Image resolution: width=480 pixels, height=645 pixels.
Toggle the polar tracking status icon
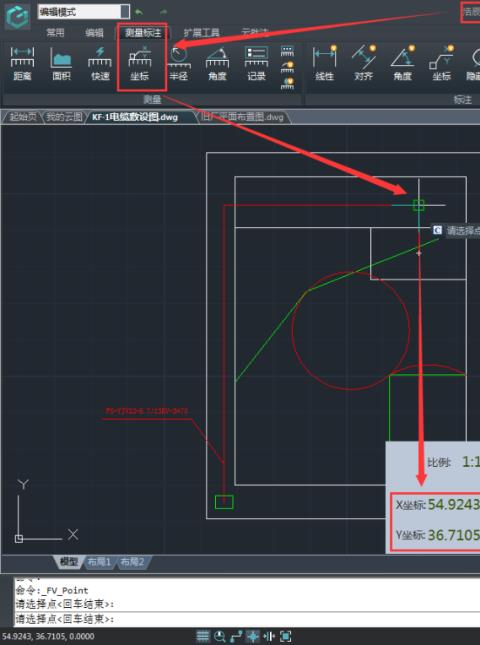pos(236,636)
